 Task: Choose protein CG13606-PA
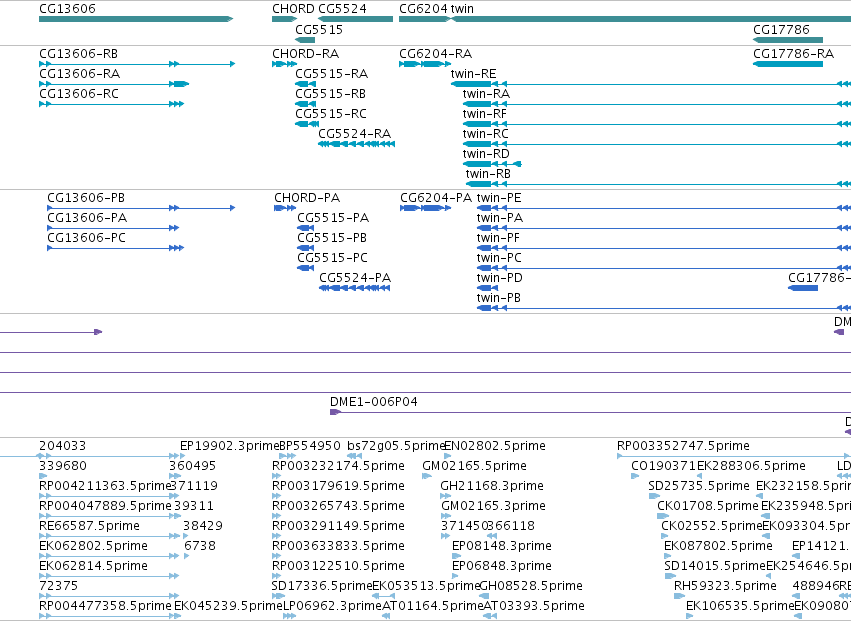tap(87, 218)
